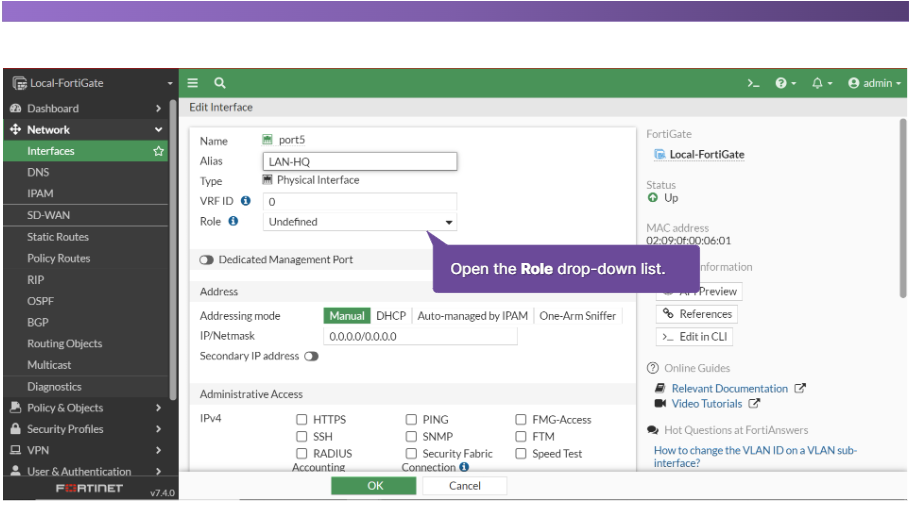The width and height of the screenshot is (914, 508).
Task: Check the SSH checkbox
Action: [301, 436]
